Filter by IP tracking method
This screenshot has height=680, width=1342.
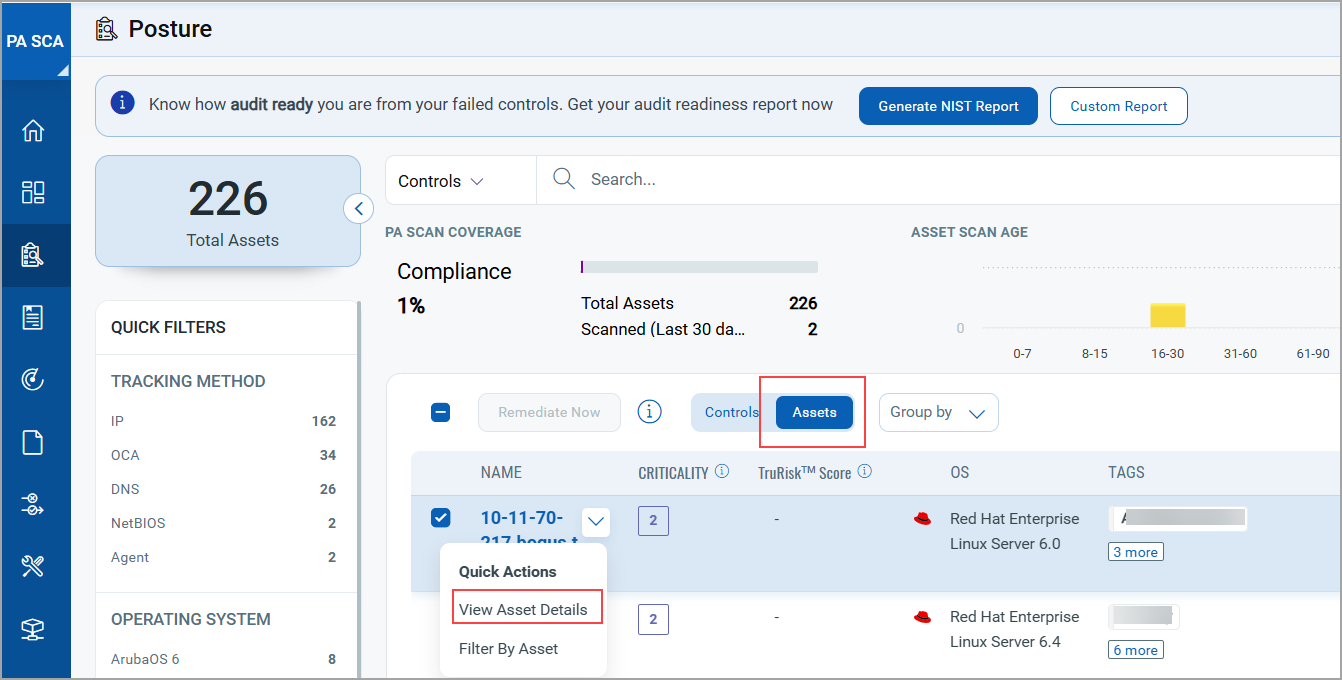coord(223,421)
